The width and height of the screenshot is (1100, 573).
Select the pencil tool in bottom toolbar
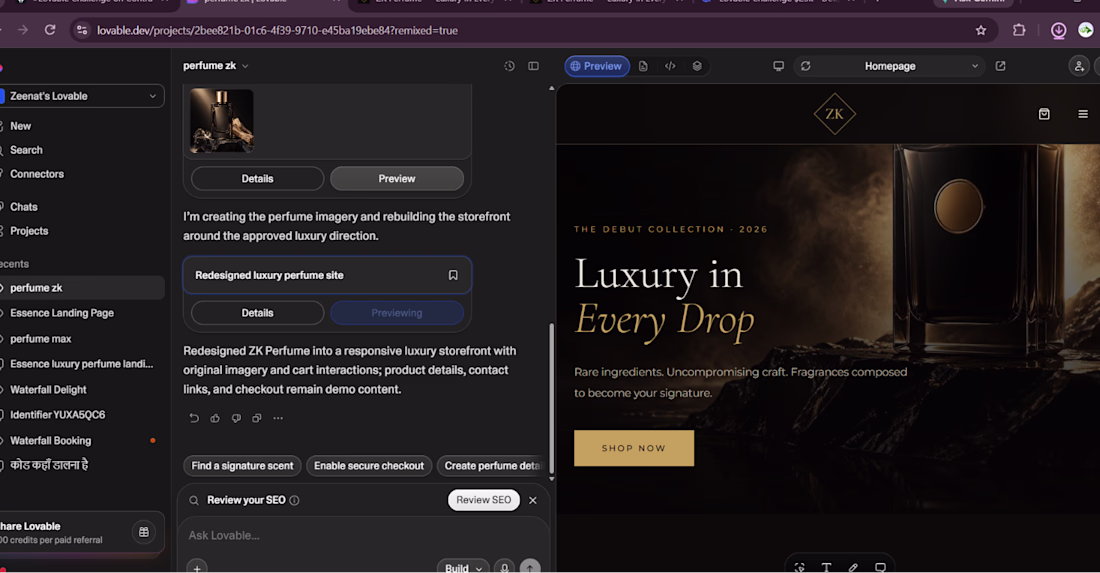853,567
